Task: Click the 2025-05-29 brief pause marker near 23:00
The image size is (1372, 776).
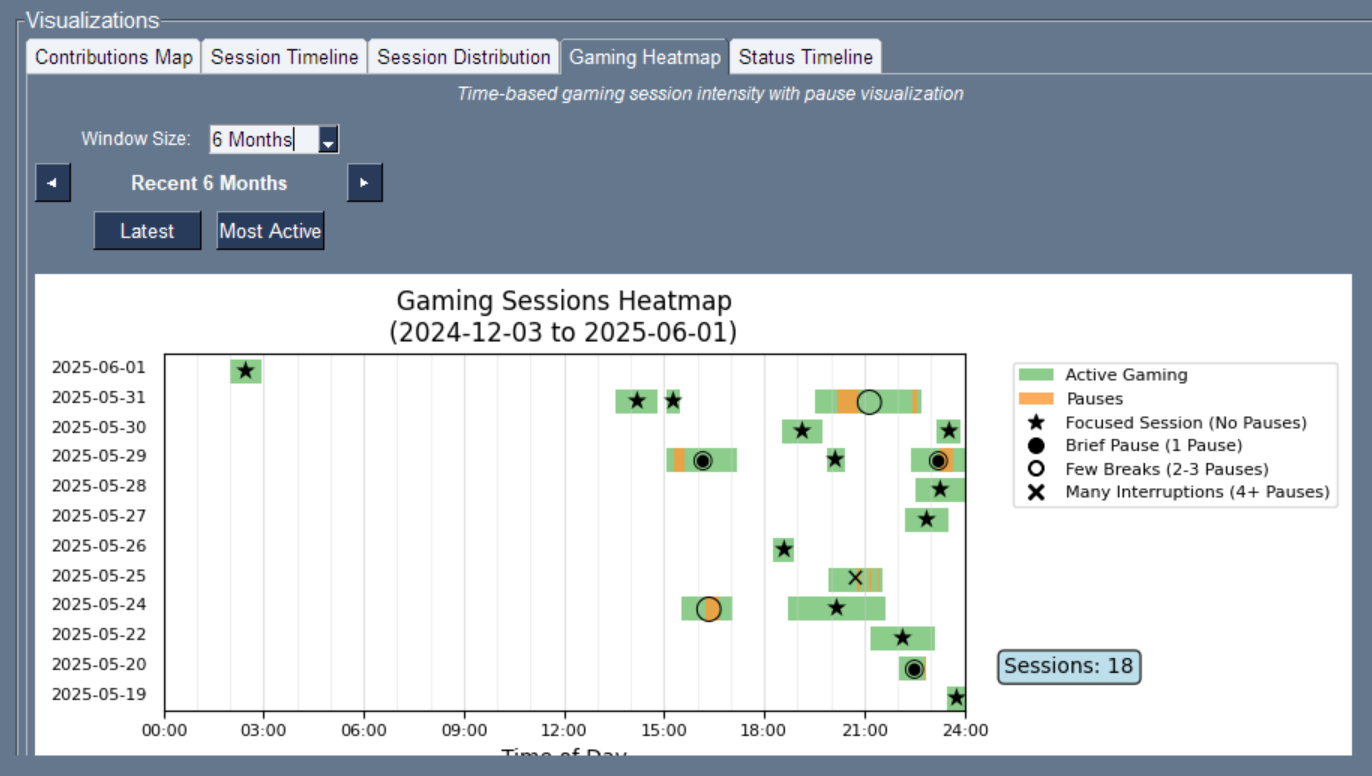Action: click(x=938, y=460)
